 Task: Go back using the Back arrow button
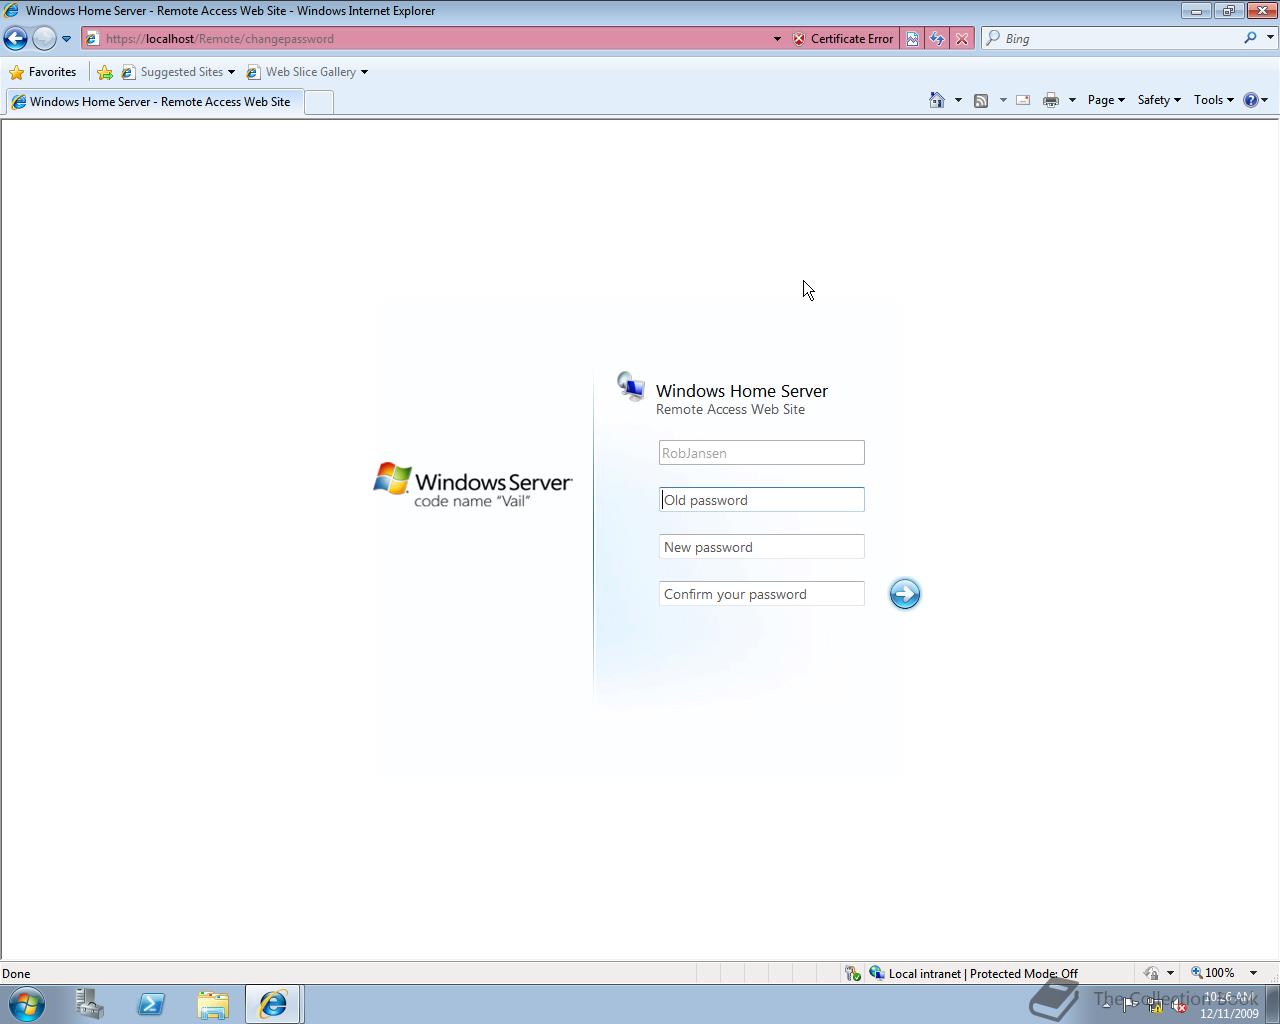tap(15, 39)
